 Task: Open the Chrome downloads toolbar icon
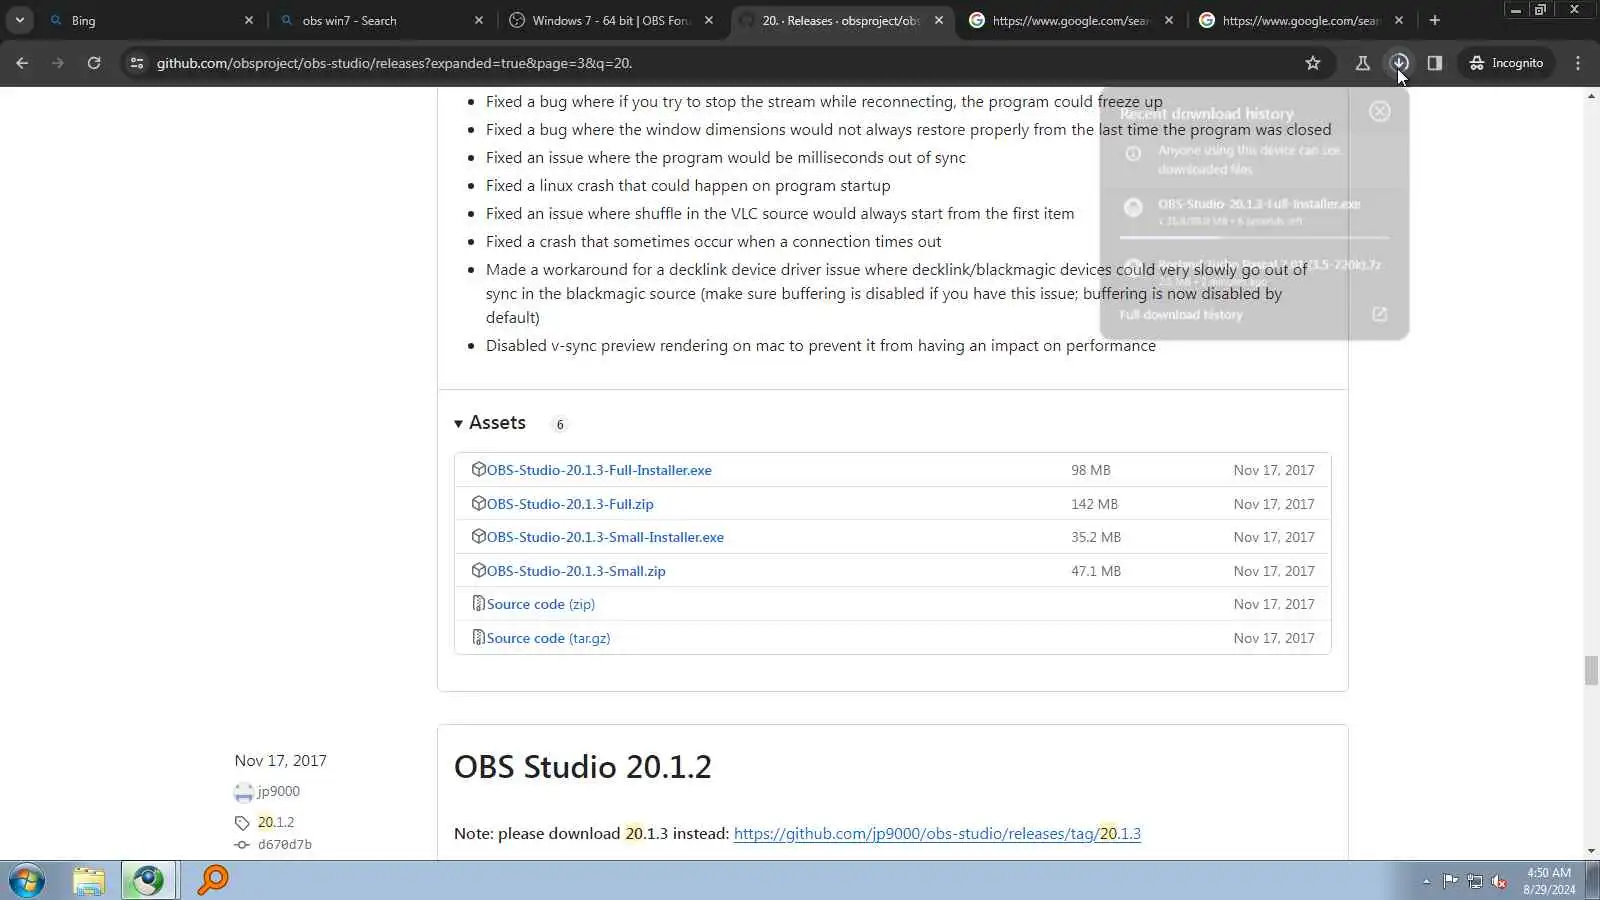[x=1399, y=63]
